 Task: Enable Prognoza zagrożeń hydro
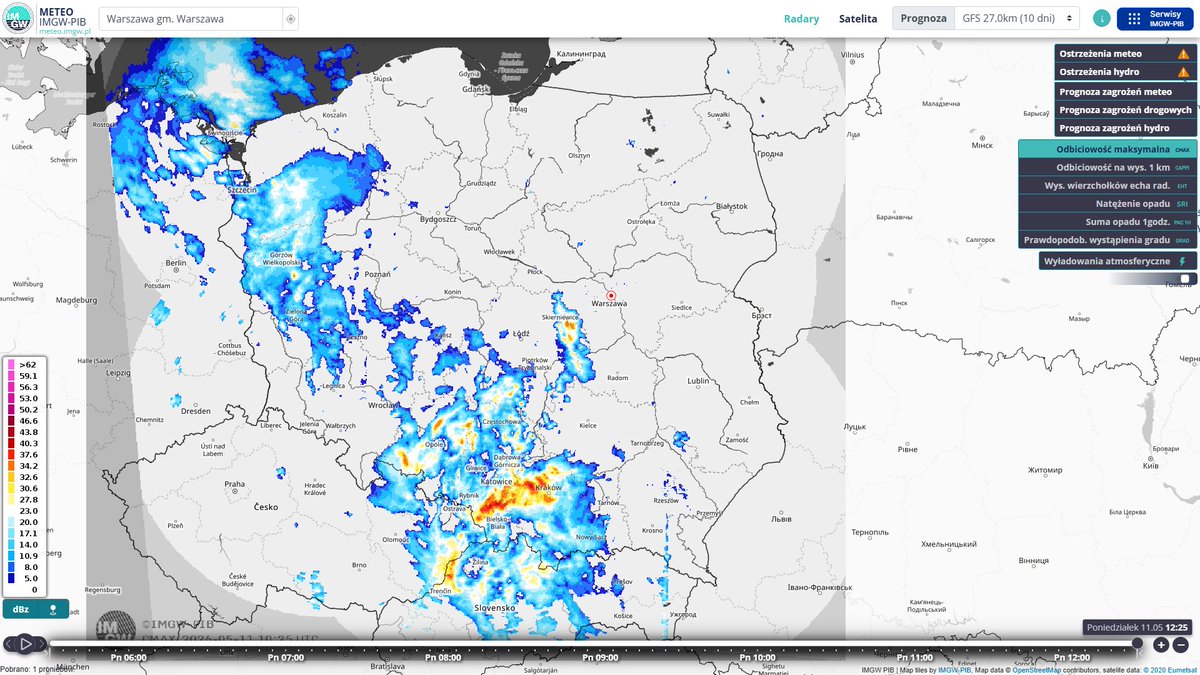(1124, 128)
